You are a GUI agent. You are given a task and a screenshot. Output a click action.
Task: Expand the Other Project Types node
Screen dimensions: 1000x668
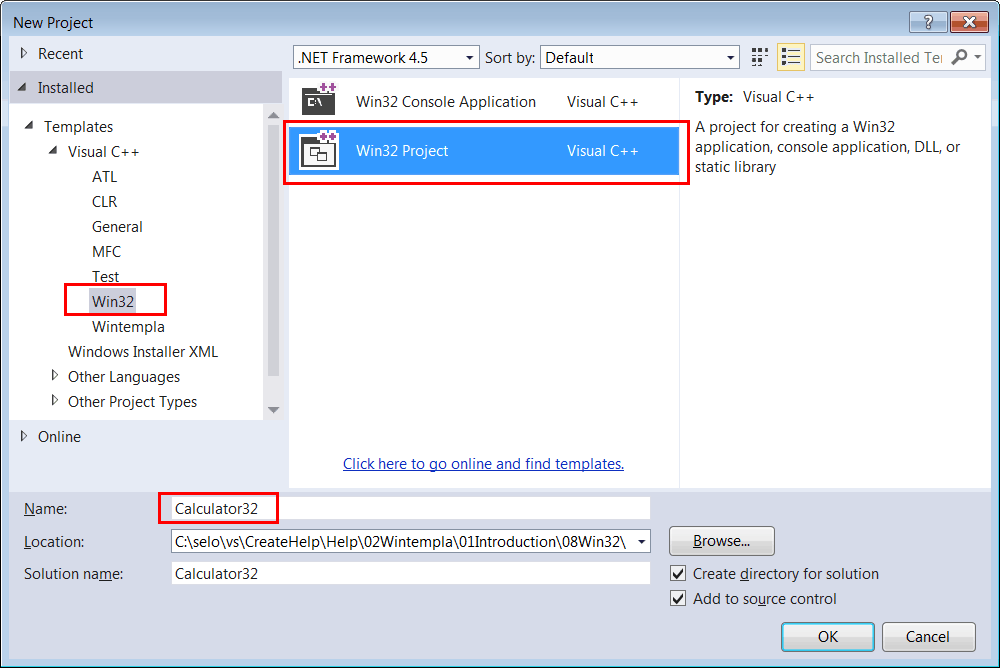pos(55,401)
